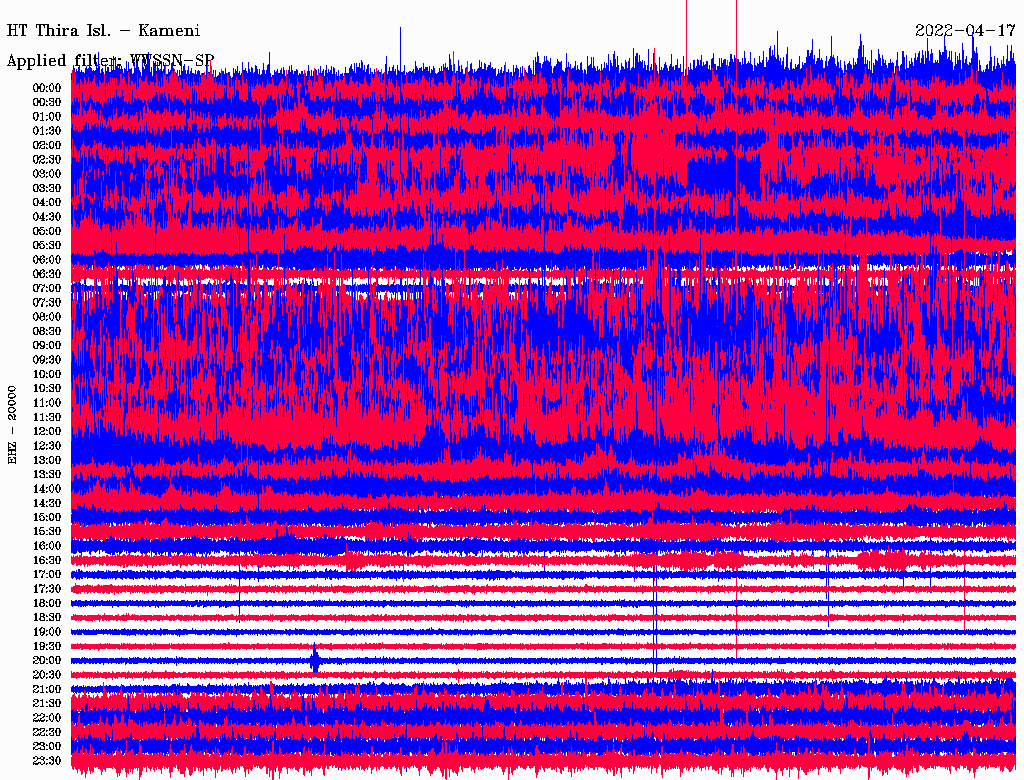
Task: Click the blue seismic event on 20:00 trace
Action: pyautogui.click(x=315, y=660)
